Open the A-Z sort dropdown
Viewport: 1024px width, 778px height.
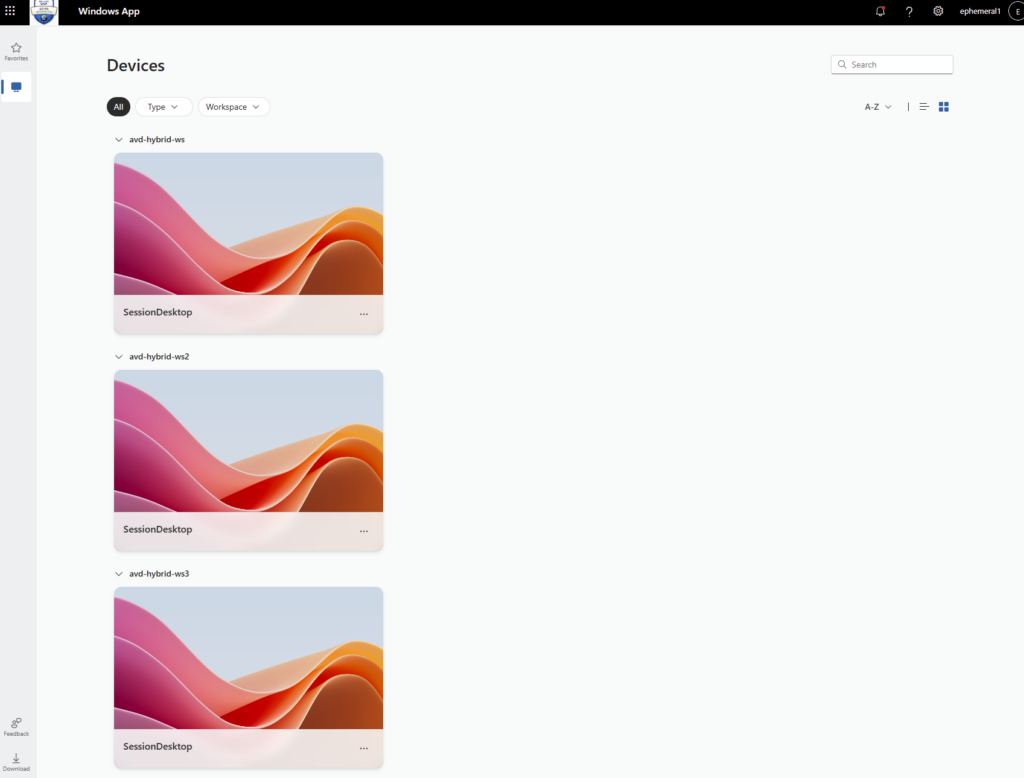[878, 106]
